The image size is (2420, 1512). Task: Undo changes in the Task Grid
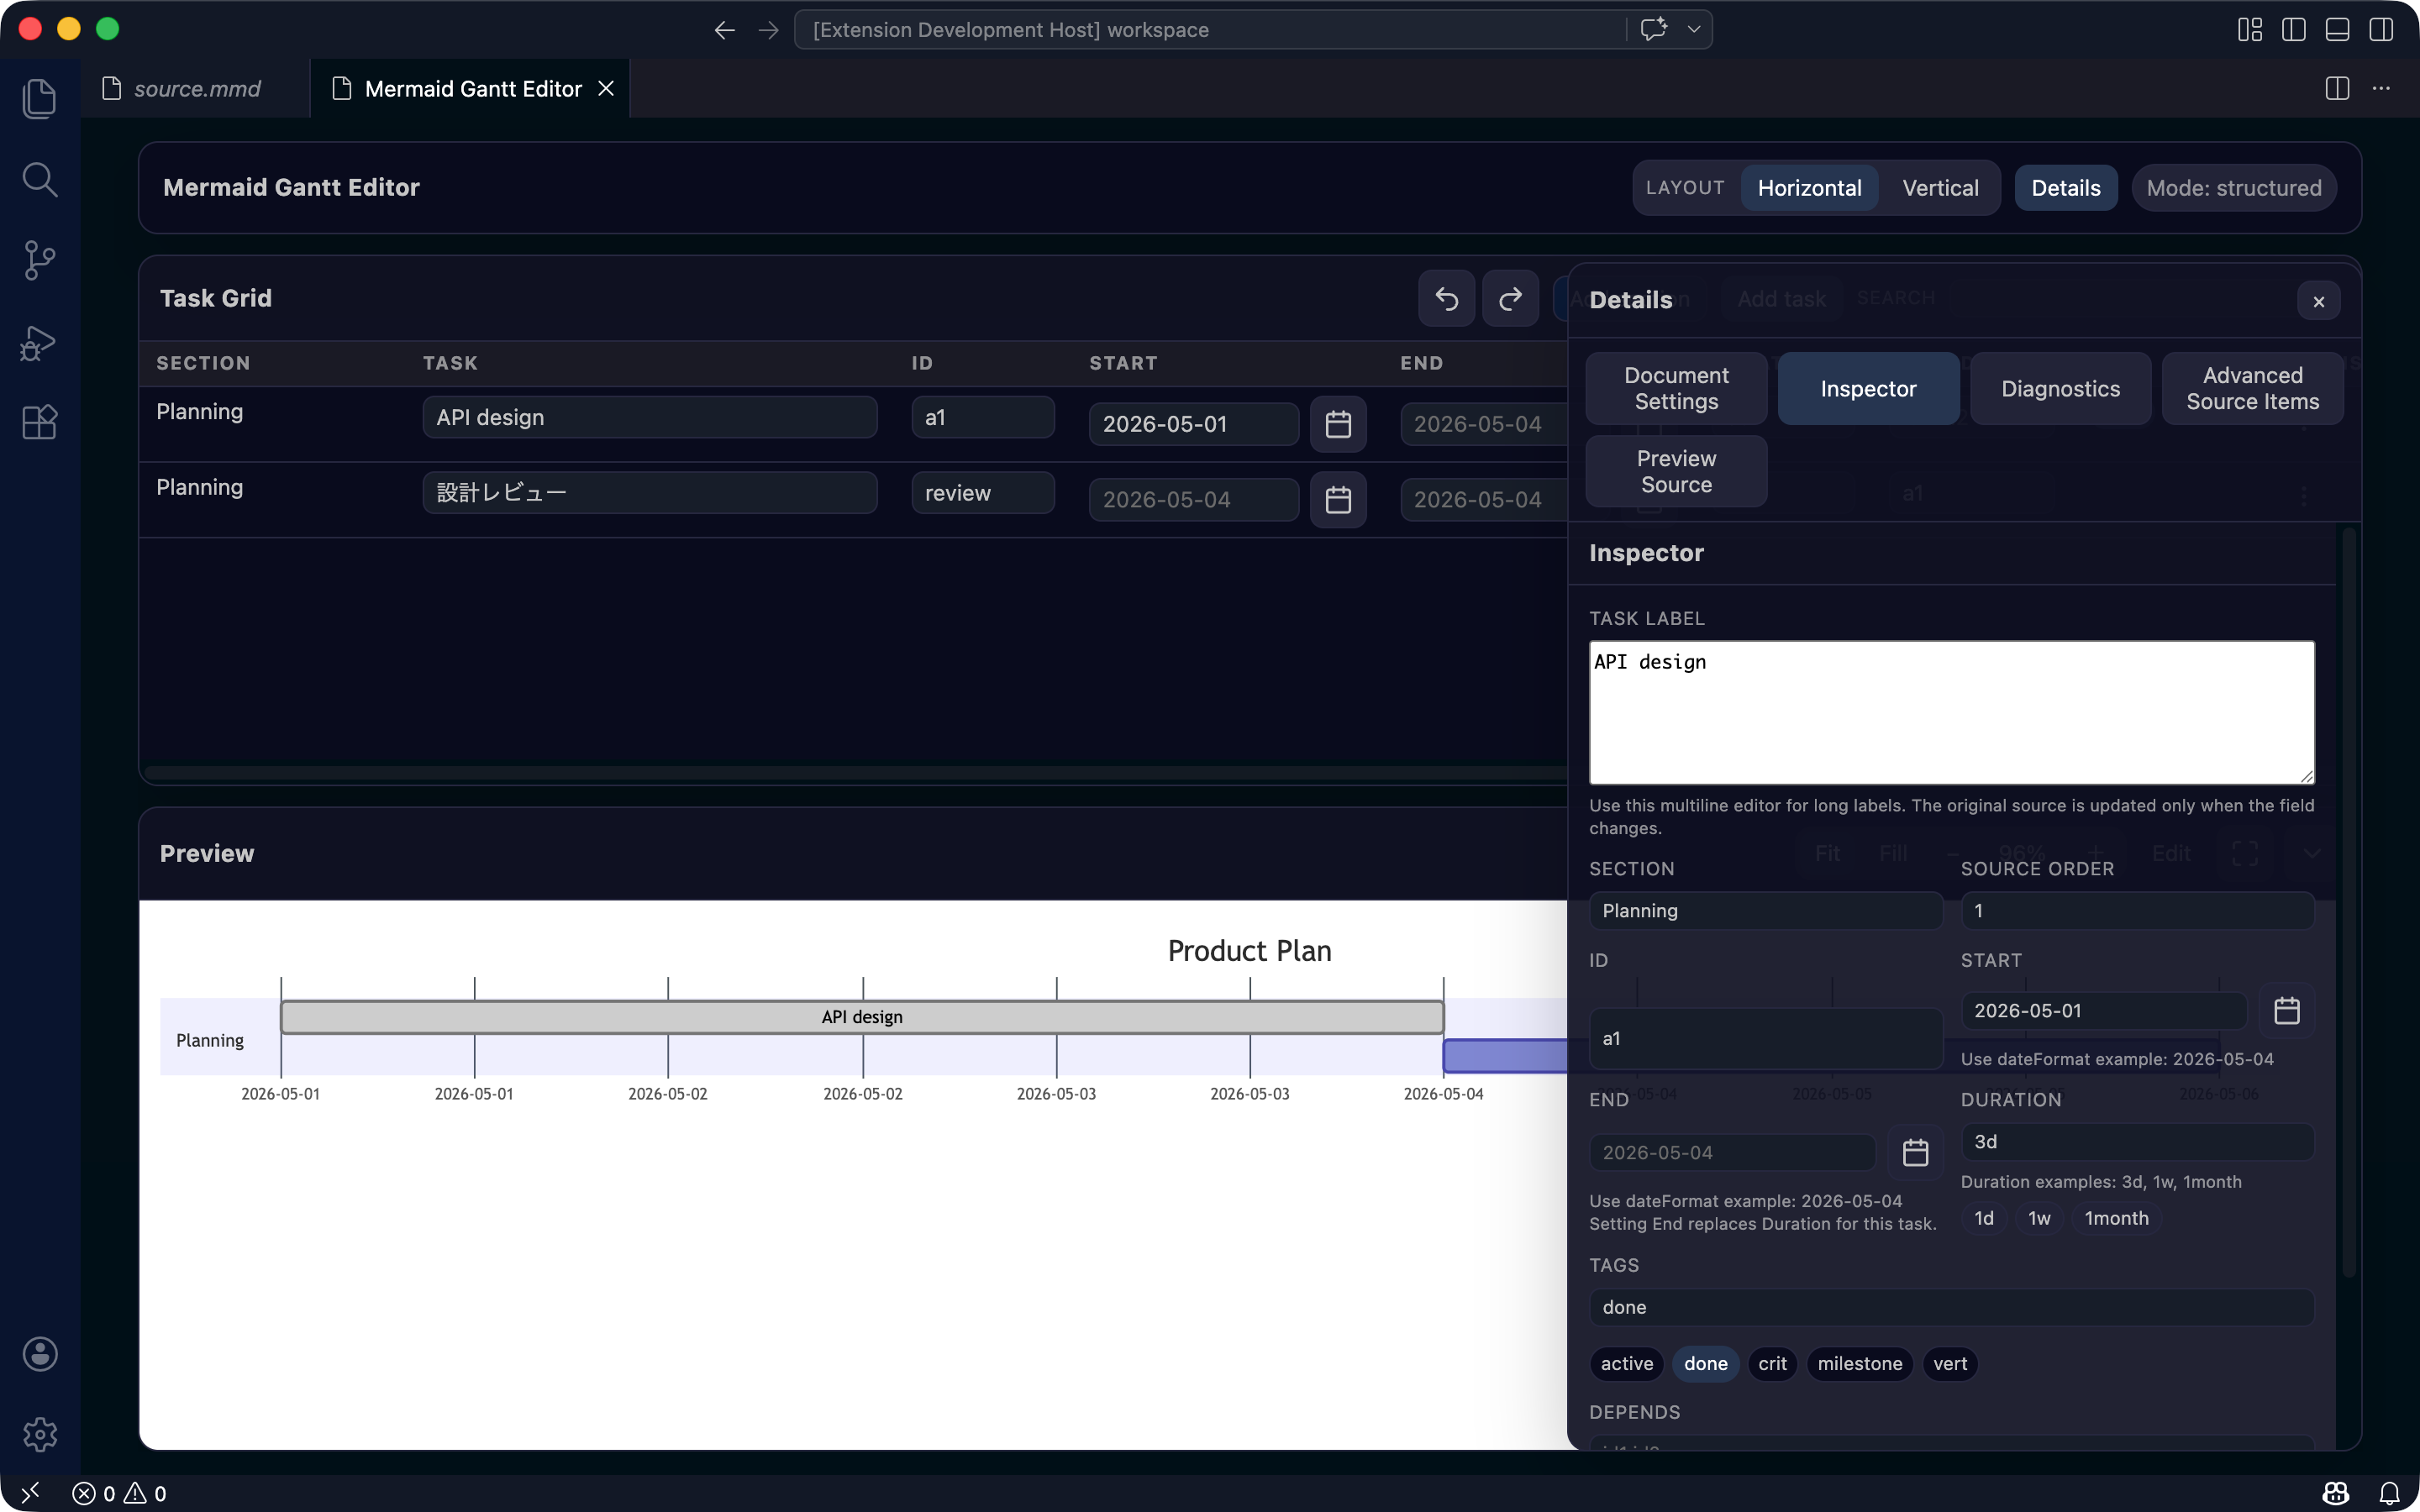(1445, 298)
